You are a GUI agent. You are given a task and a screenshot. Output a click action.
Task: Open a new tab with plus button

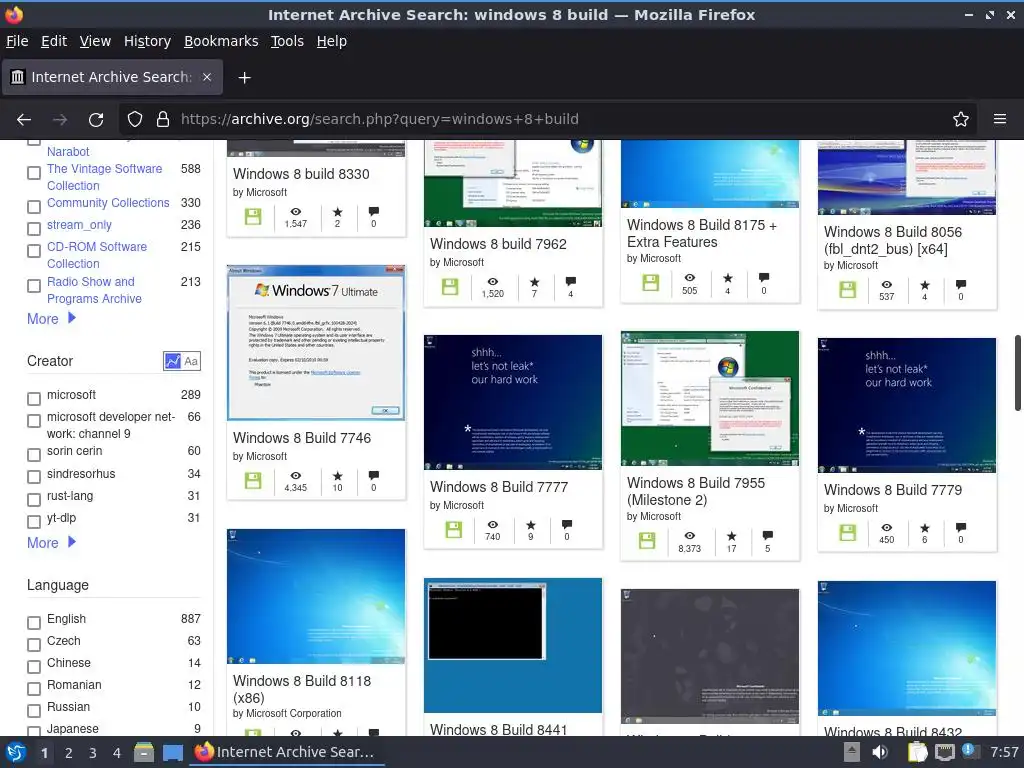coord(244,78)
